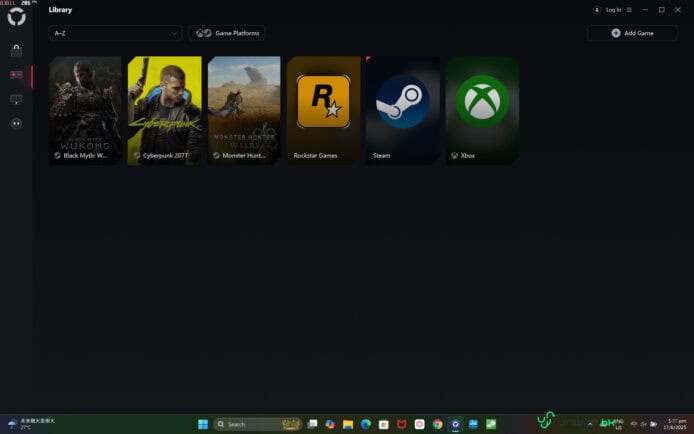
Task: Click Legion Space icon in taskbar
Action: coord(455,424)
